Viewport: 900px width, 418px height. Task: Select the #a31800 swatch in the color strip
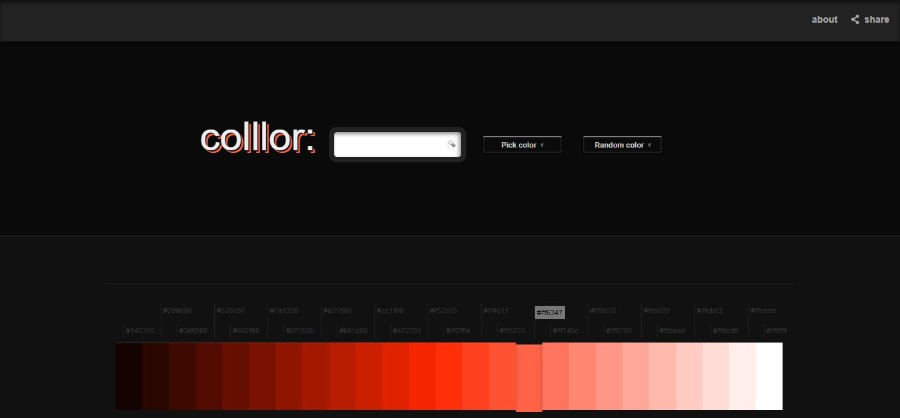316,376
